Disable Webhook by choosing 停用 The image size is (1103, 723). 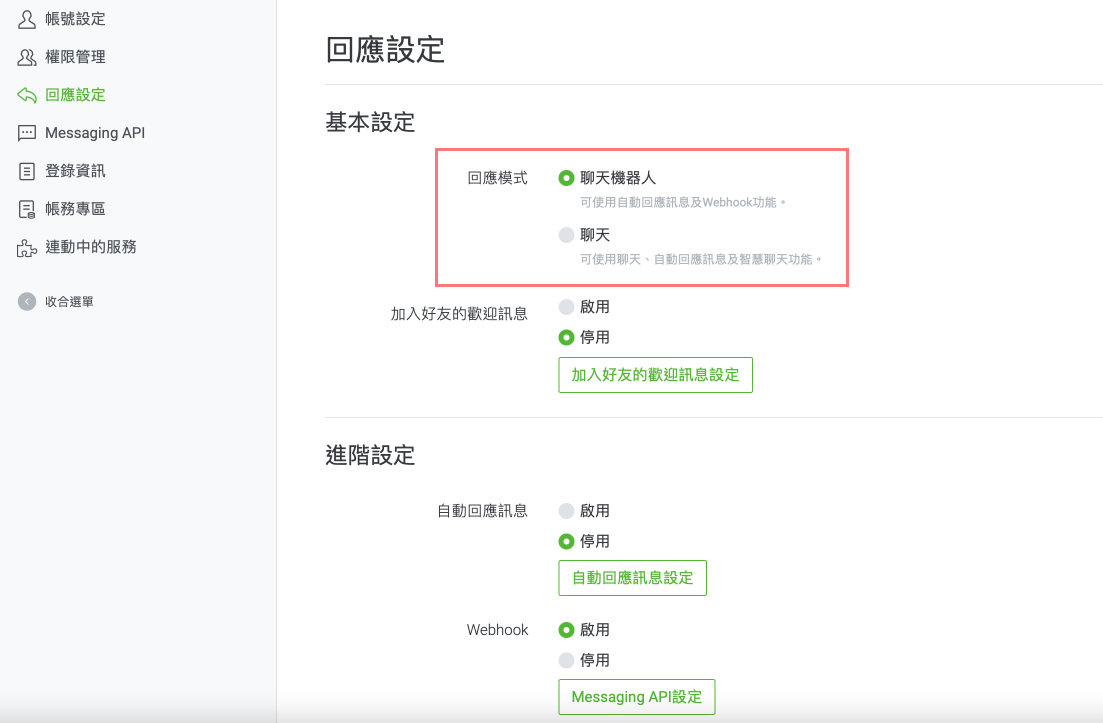[x=566, y=660]
